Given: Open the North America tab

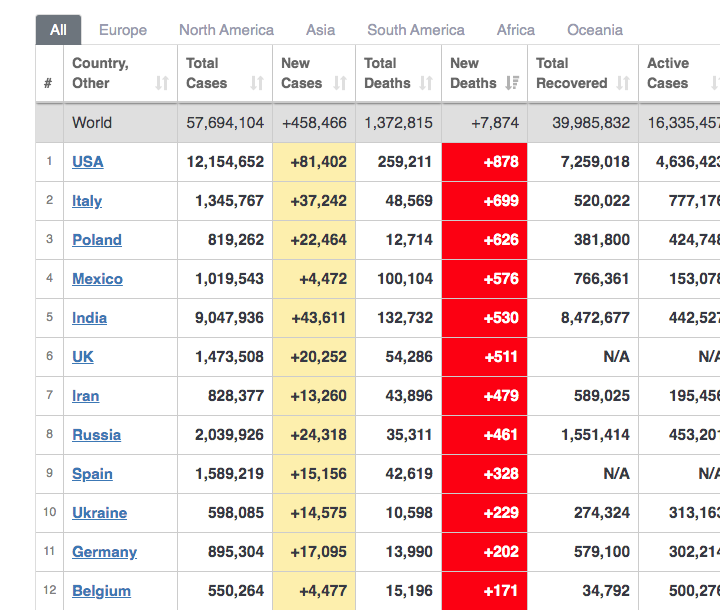Looking at the screenshot, I should [226, 30].
